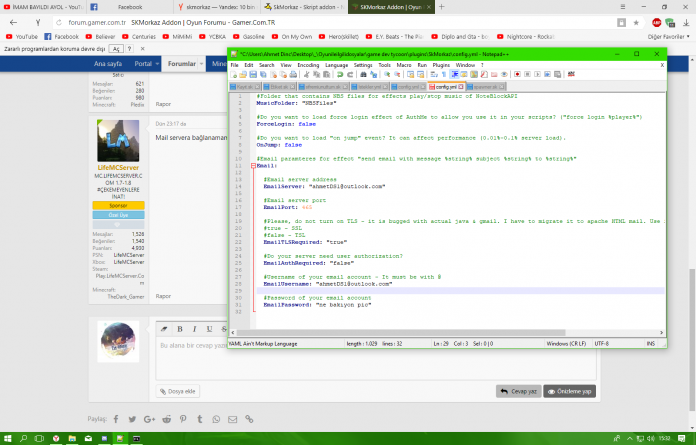Viewport: 696px width, 445px height.
Task: Click the Zoom Out icon in Notepad++
Action: point(397,75)
